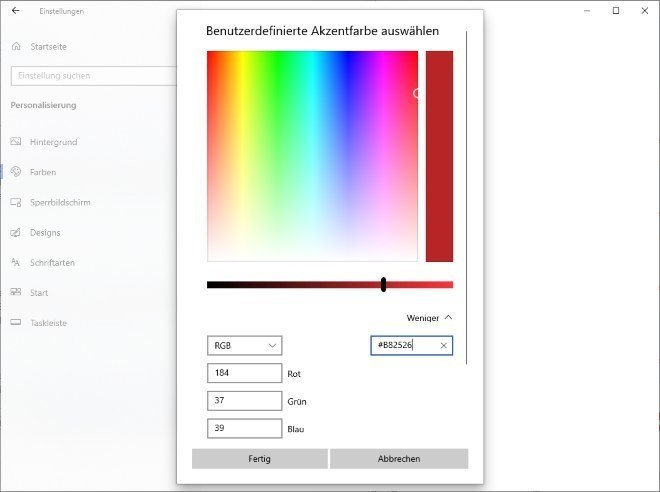Select the Hintergrund sidebar icon
This screenshot has height=492, width=660.
coord(16,142)
